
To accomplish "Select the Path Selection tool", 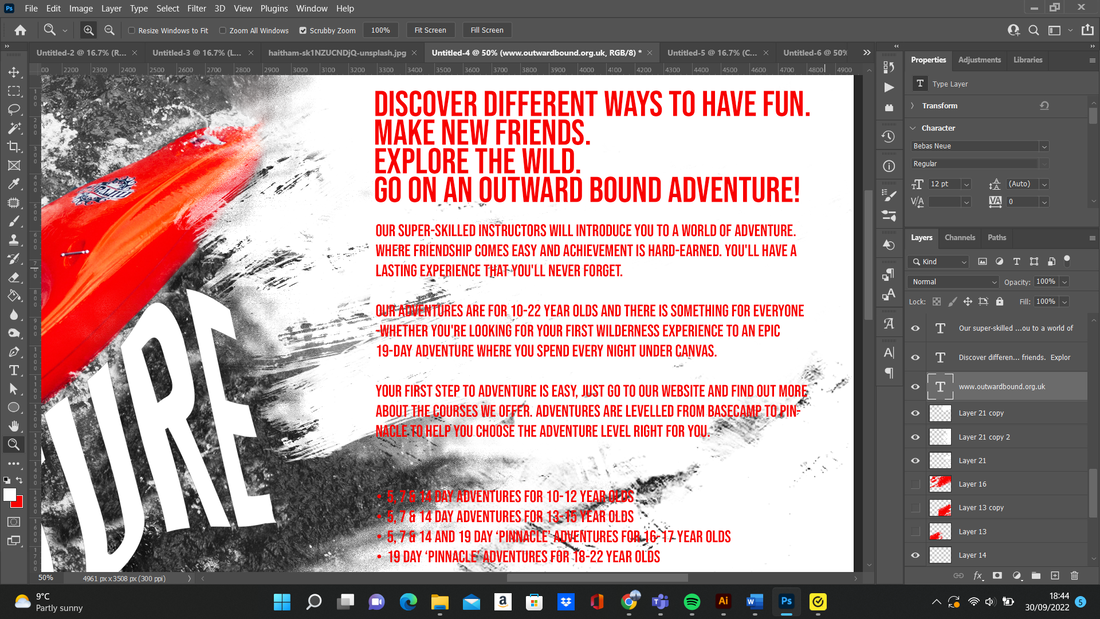I will coord(13,389).
